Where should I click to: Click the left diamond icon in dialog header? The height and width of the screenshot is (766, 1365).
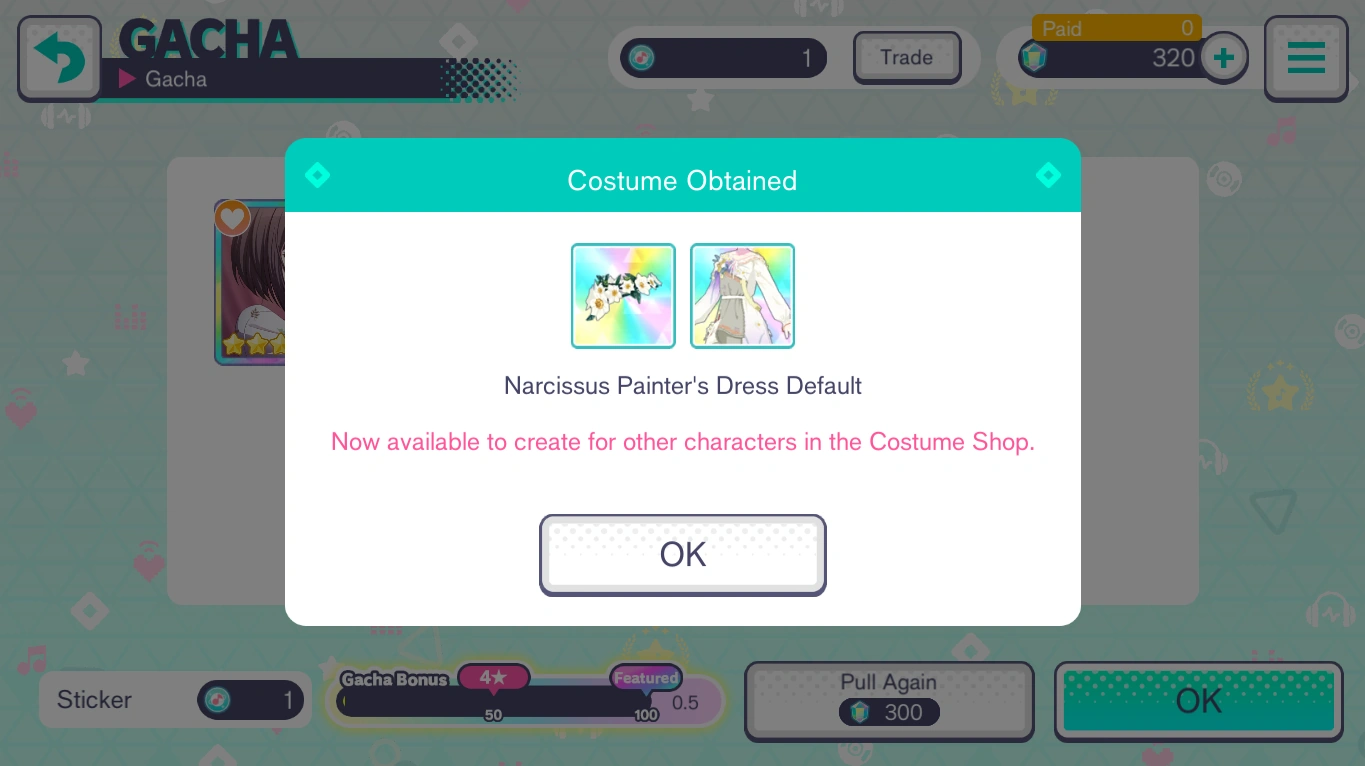[317, 175]
